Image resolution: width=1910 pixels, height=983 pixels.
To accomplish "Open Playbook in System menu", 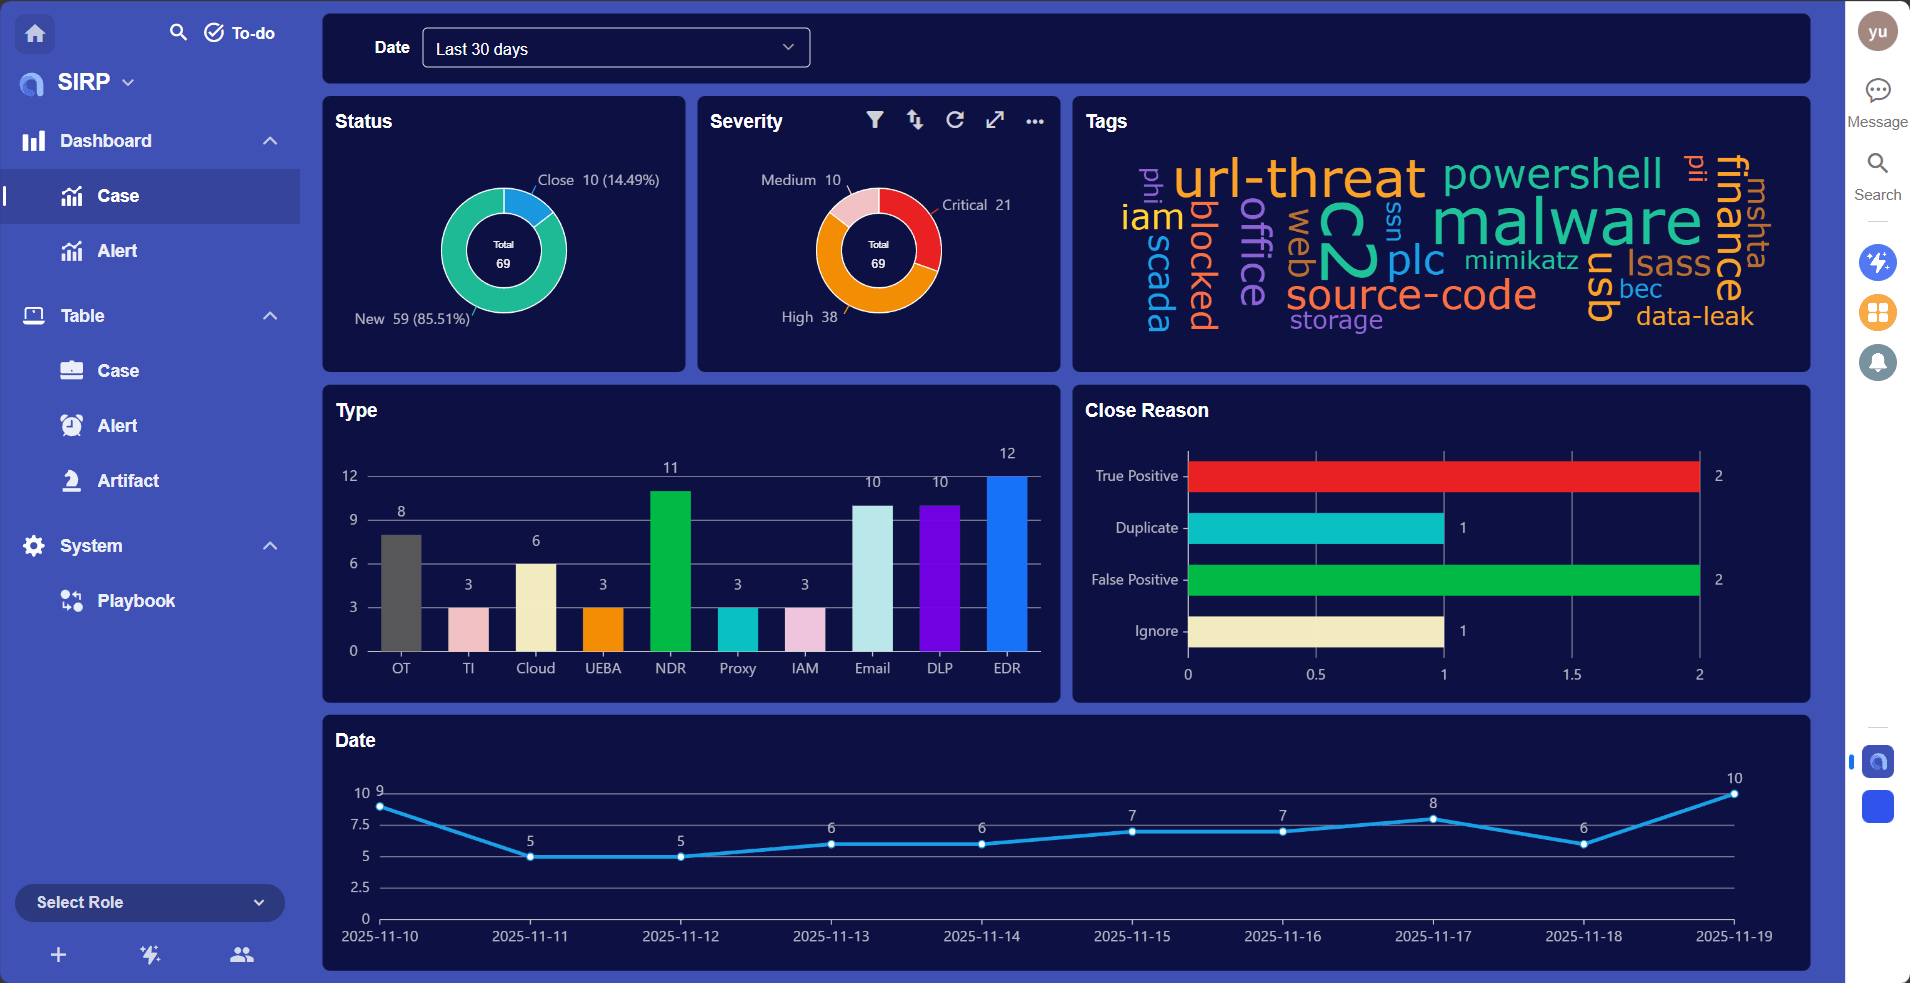I will coord(135,601).
